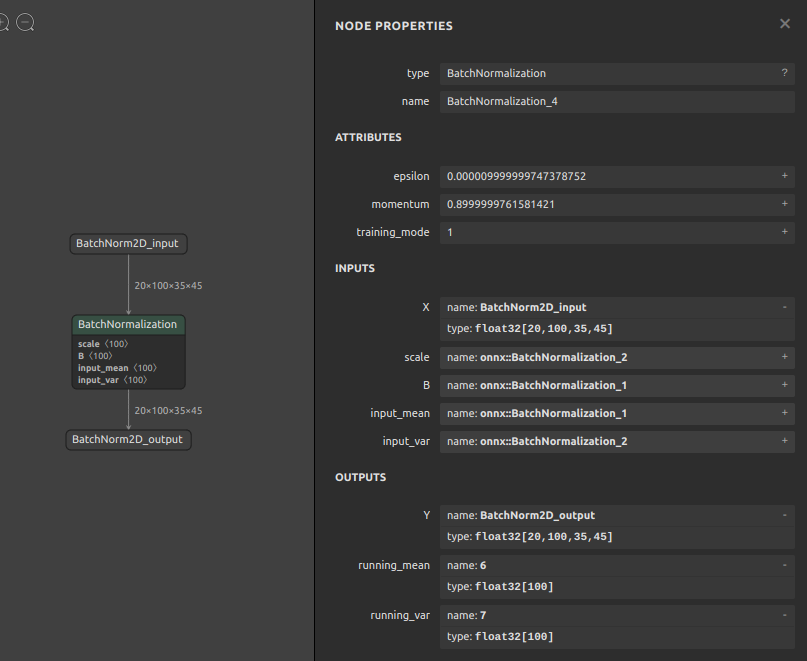Close the Node Properties panel
The image size is (807, 661).
pyautogui.click(x=785, y=24)
